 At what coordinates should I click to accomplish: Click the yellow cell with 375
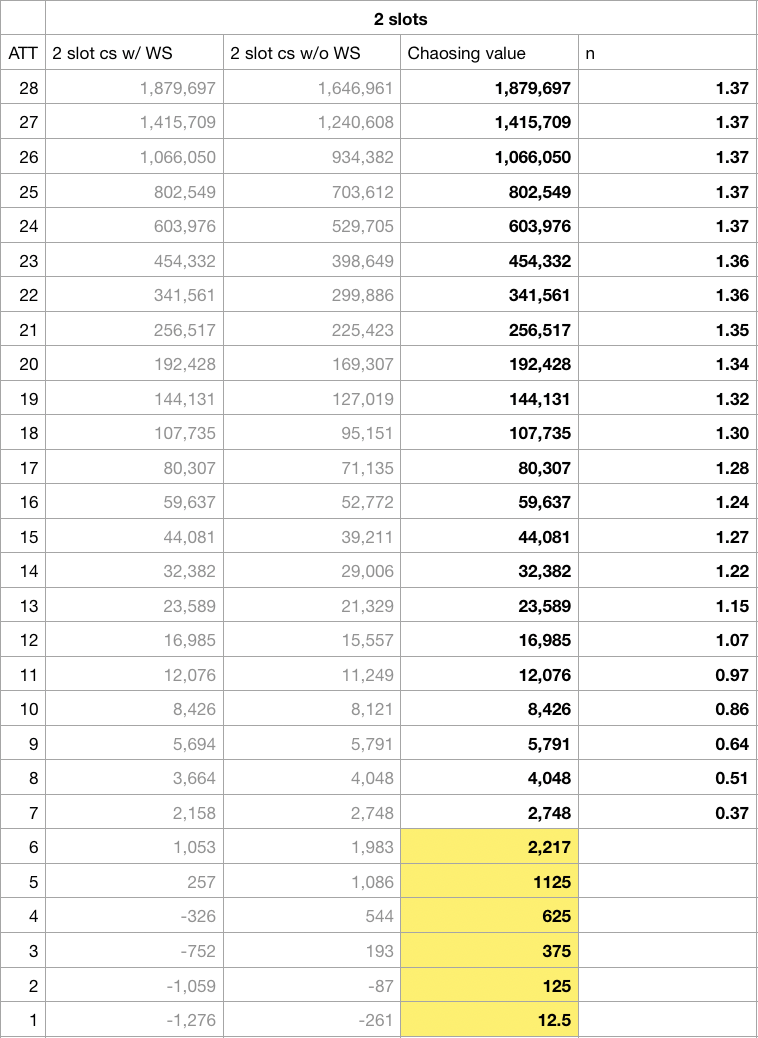(490, 951)
